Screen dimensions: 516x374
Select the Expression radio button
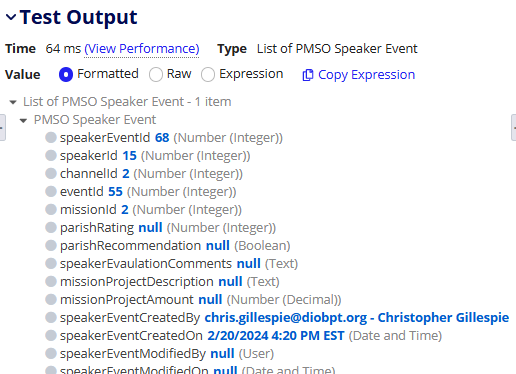pyautogui.click(x=208, y=74)
